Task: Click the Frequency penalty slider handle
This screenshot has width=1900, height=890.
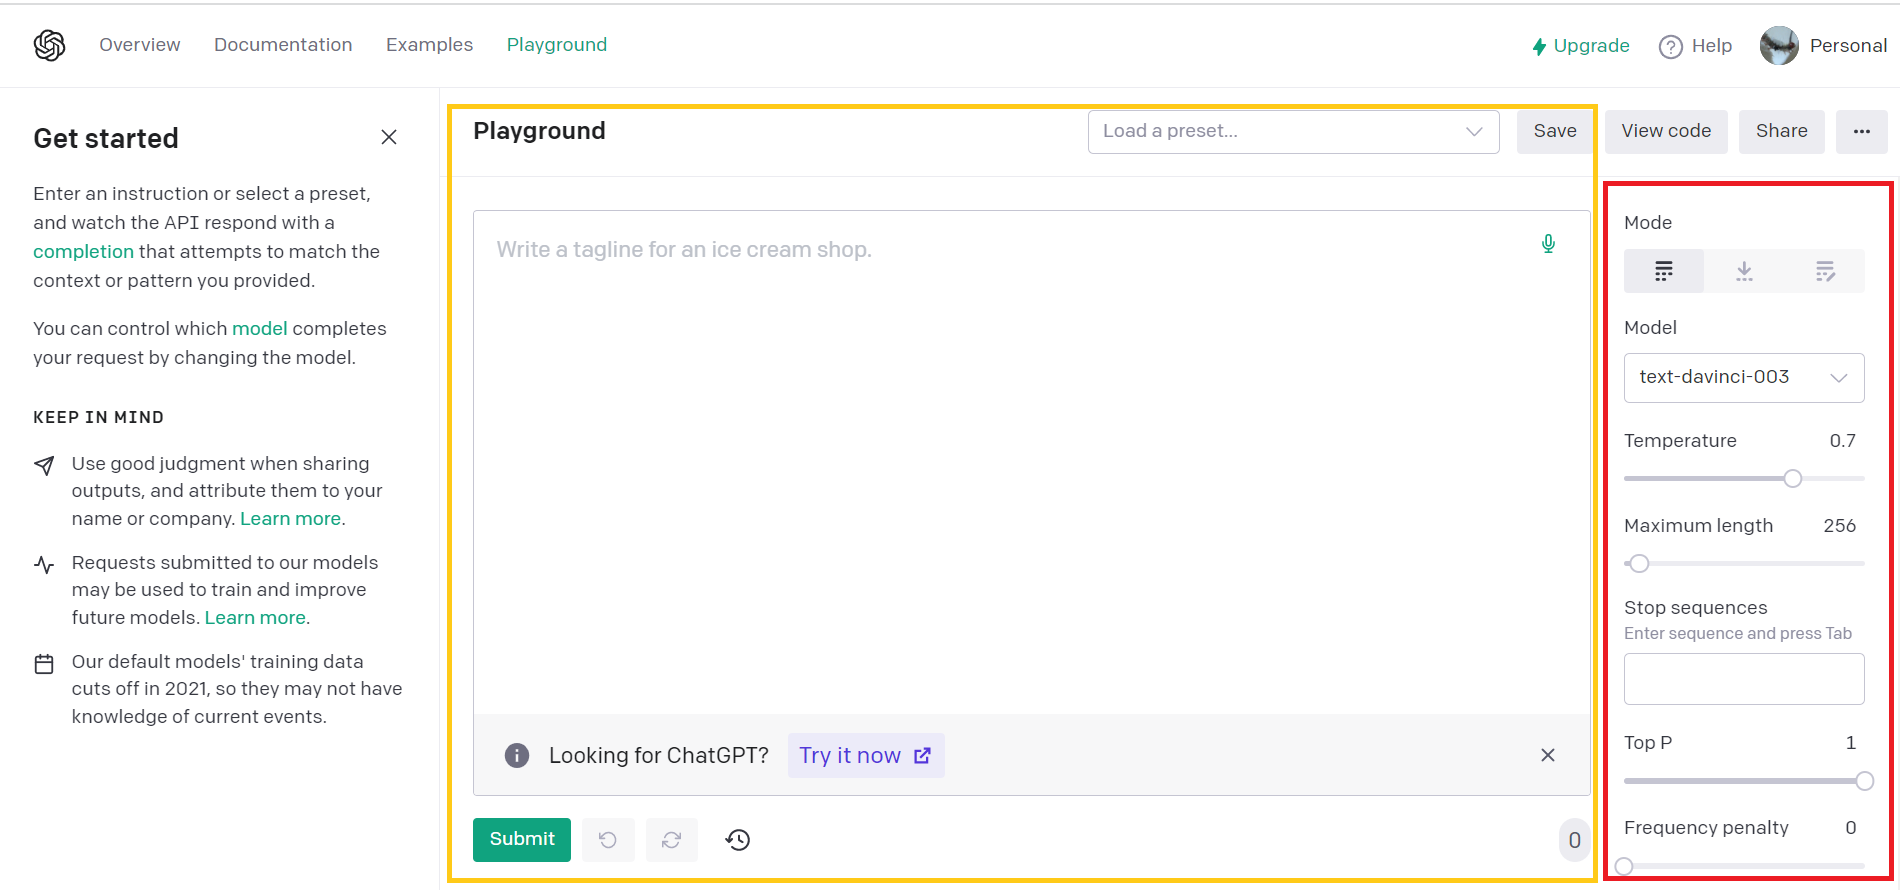Action: tap(1624, 866)
